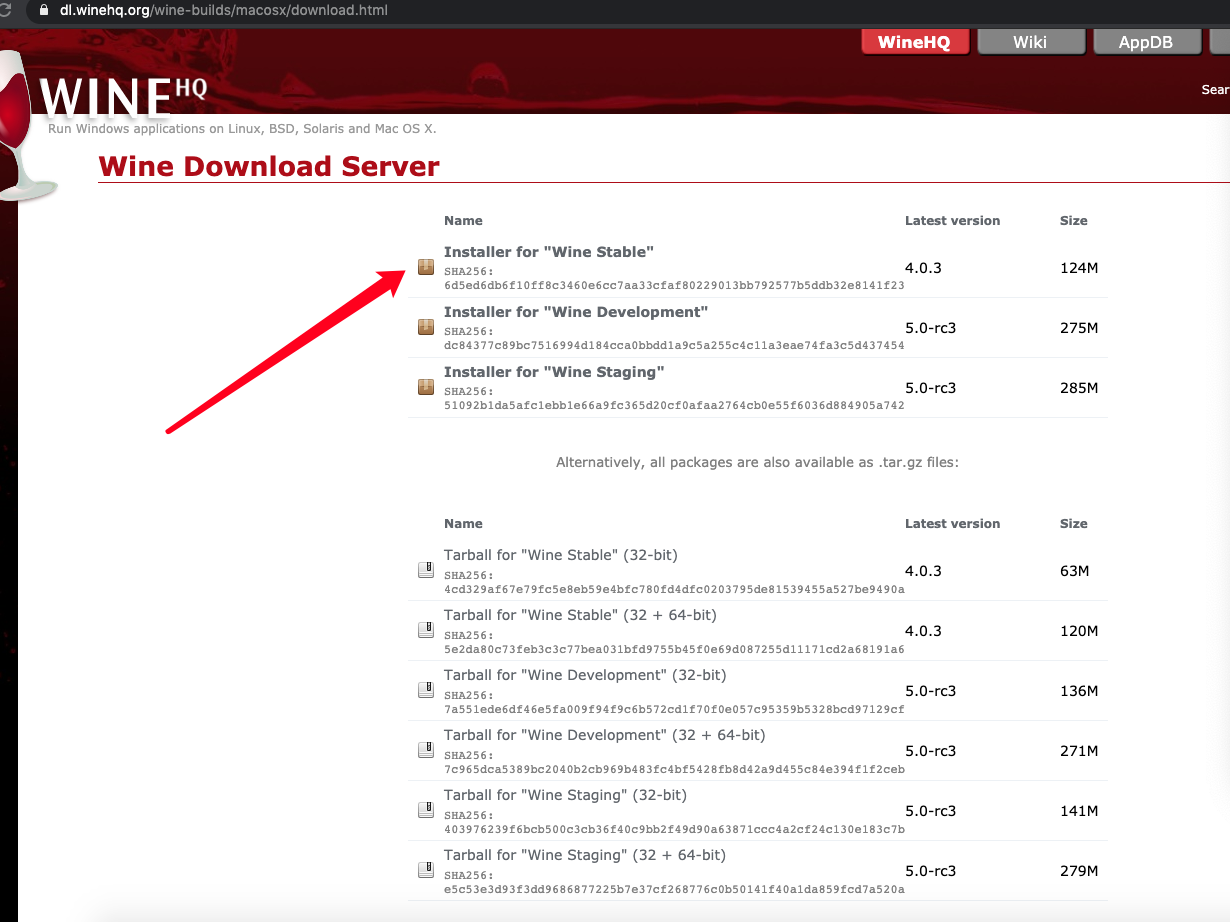Open the AppDB tab
The image size is (1230, 922).
click(x=1146, y=42)
